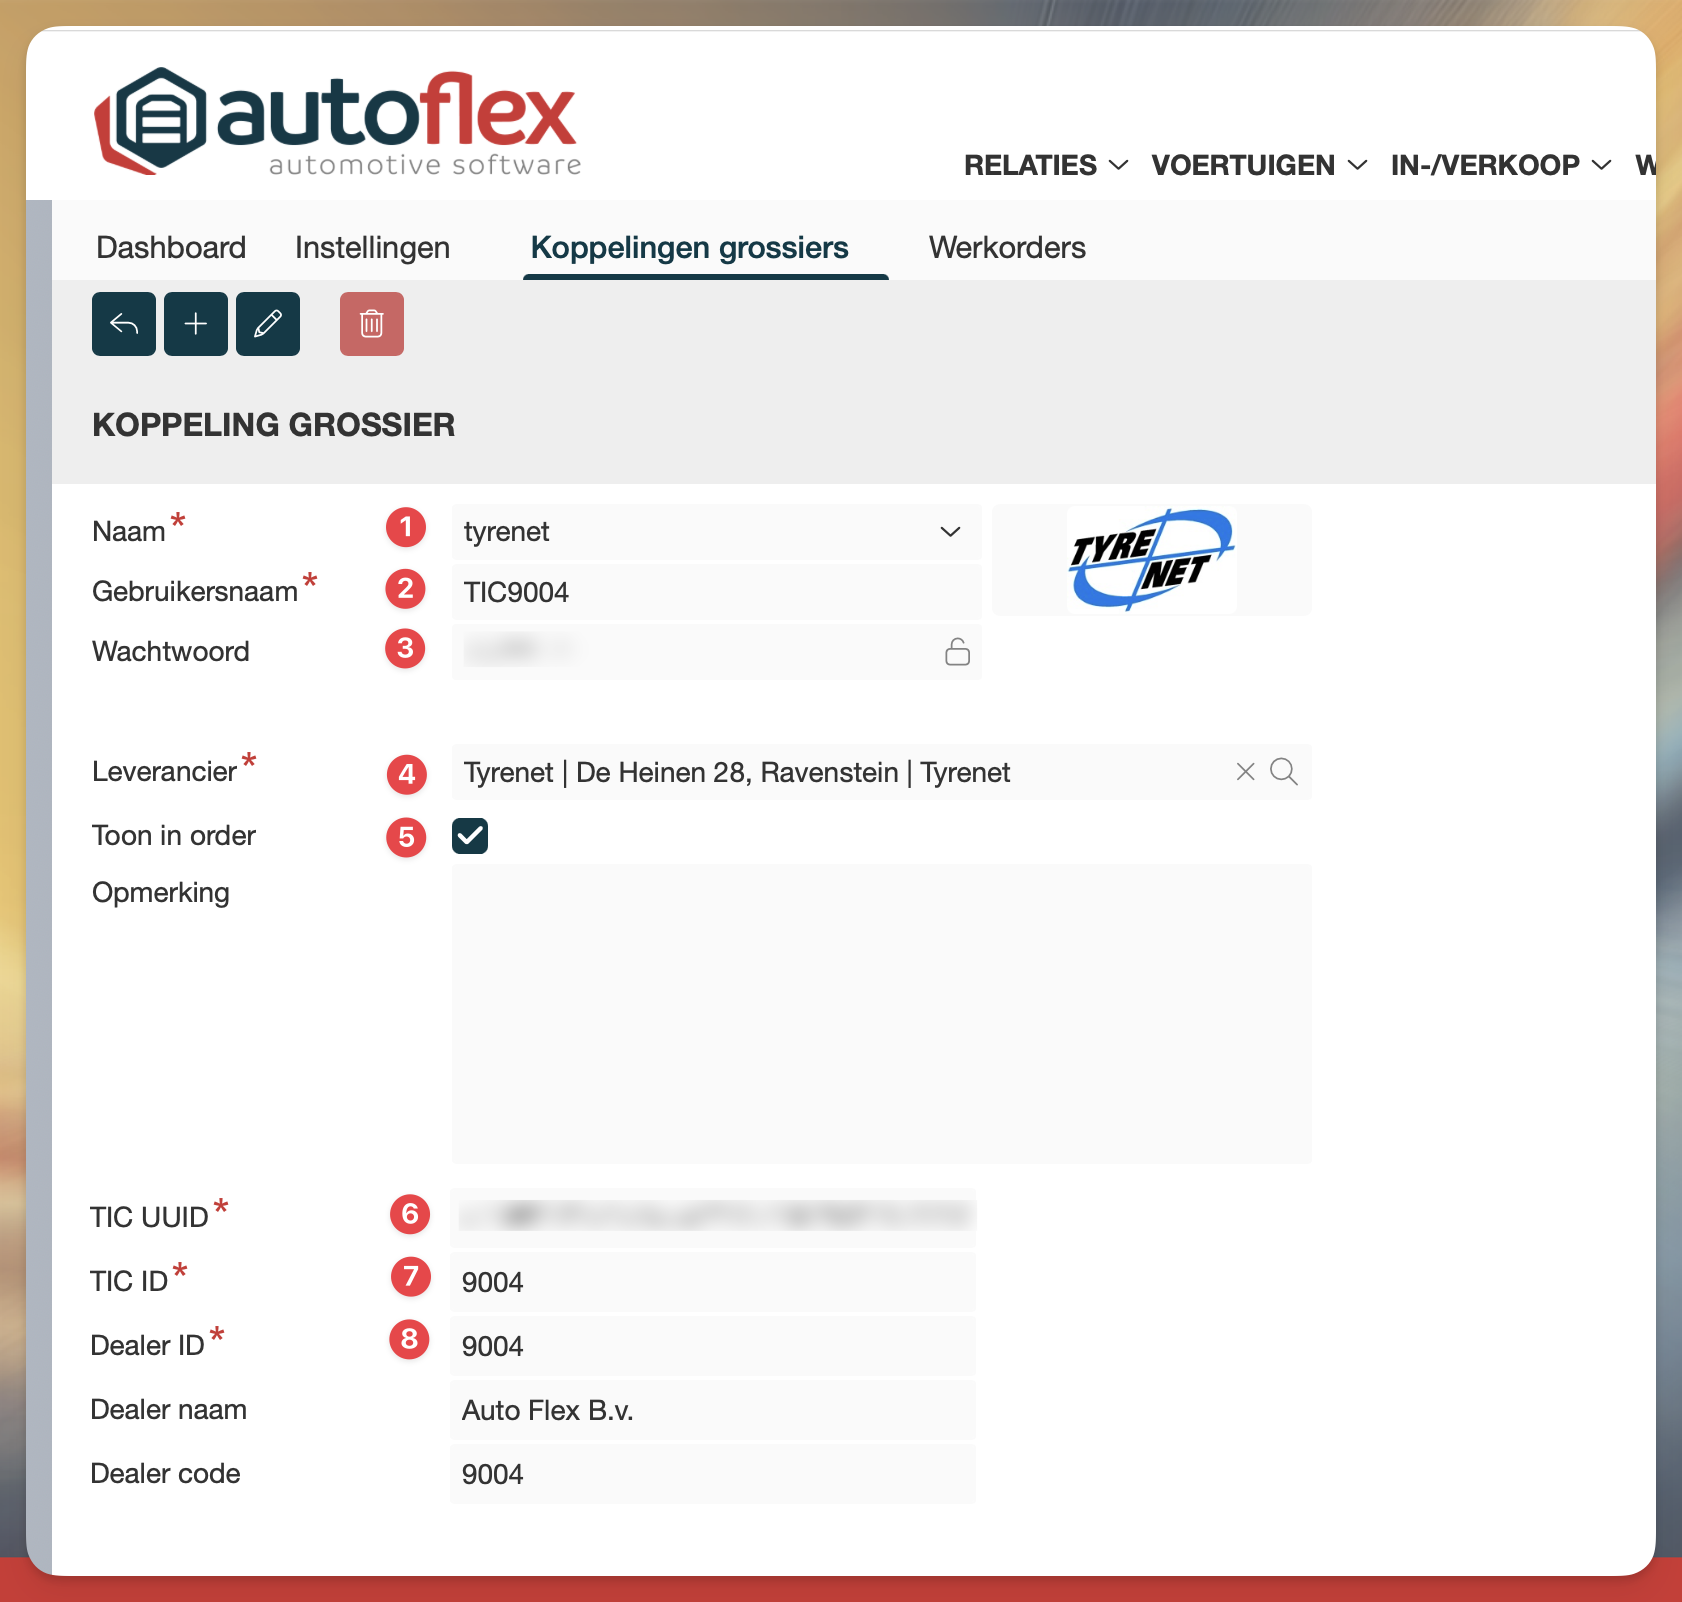Expand the RELATIES menu
The image size is (1682, 1602).
coord(1045,165)
